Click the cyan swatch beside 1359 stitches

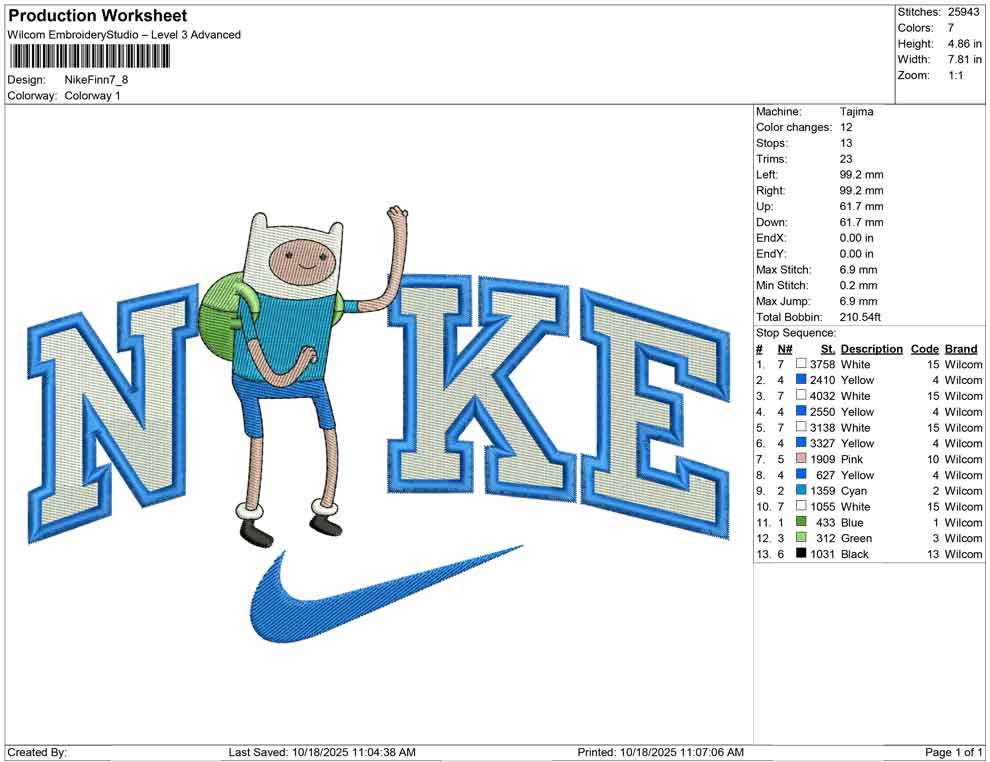point(801,490)
